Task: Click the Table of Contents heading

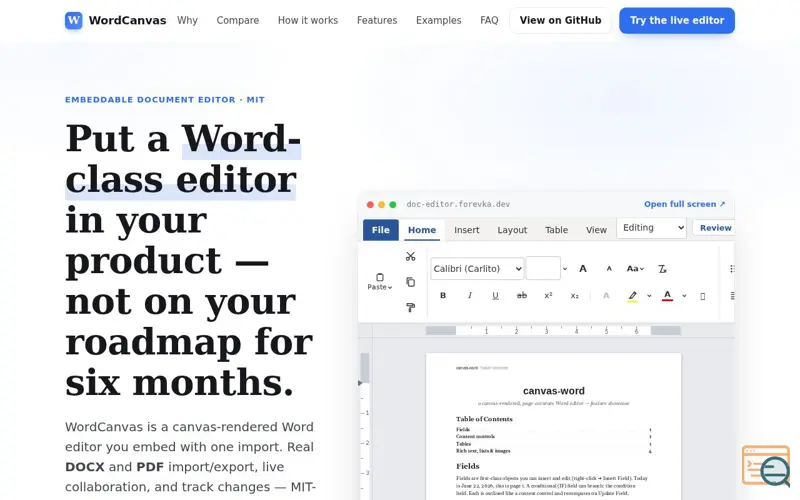Action: pos(484,419)
